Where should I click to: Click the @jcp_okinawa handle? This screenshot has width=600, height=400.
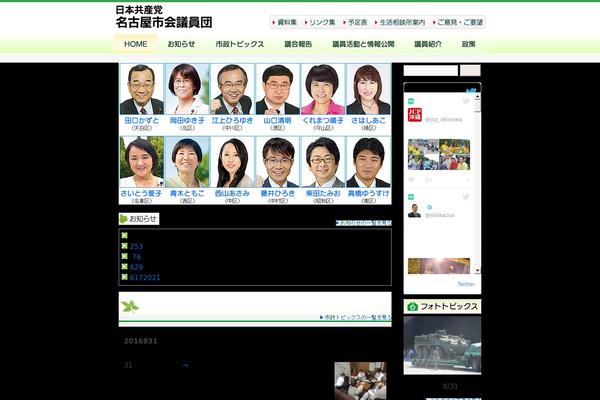443,119
